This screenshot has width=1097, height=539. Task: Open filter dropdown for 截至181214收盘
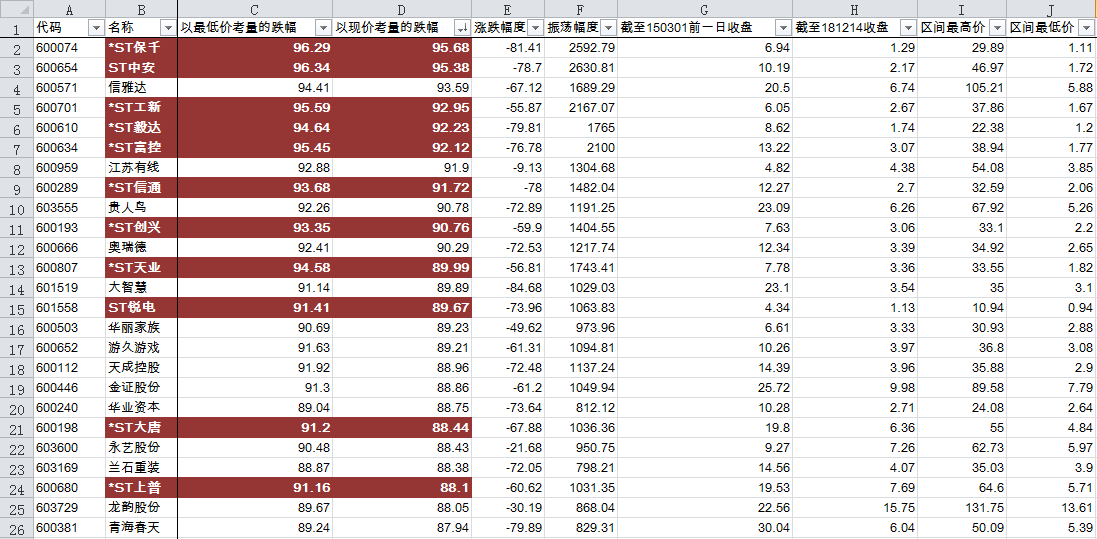908,28
